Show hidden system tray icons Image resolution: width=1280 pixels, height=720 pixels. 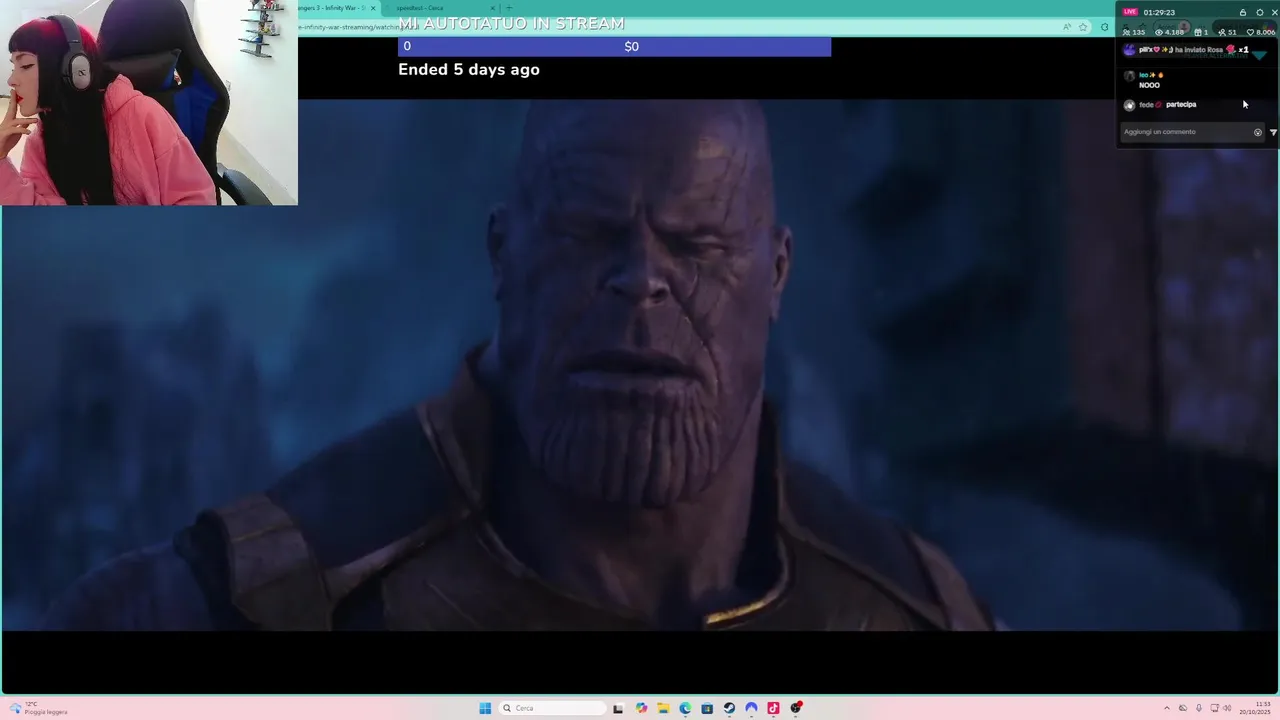click(x=1167, y=708)
